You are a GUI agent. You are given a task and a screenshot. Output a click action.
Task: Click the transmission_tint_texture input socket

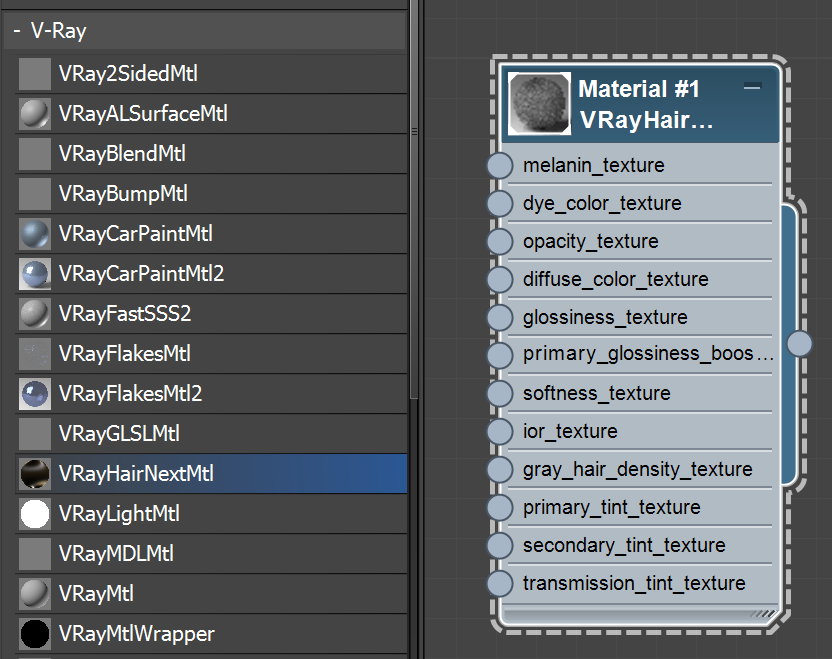[499, 583]
